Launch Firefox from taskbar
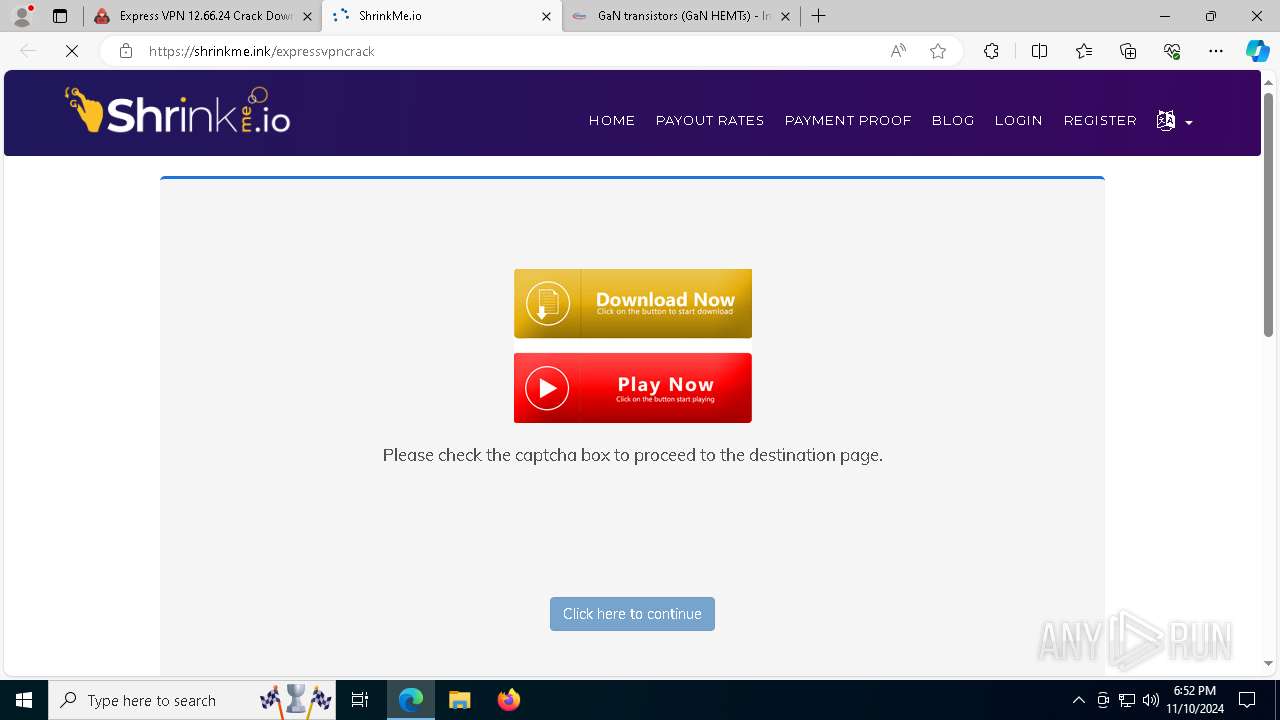Screen dimensions: 1280x720 [508, 700]
